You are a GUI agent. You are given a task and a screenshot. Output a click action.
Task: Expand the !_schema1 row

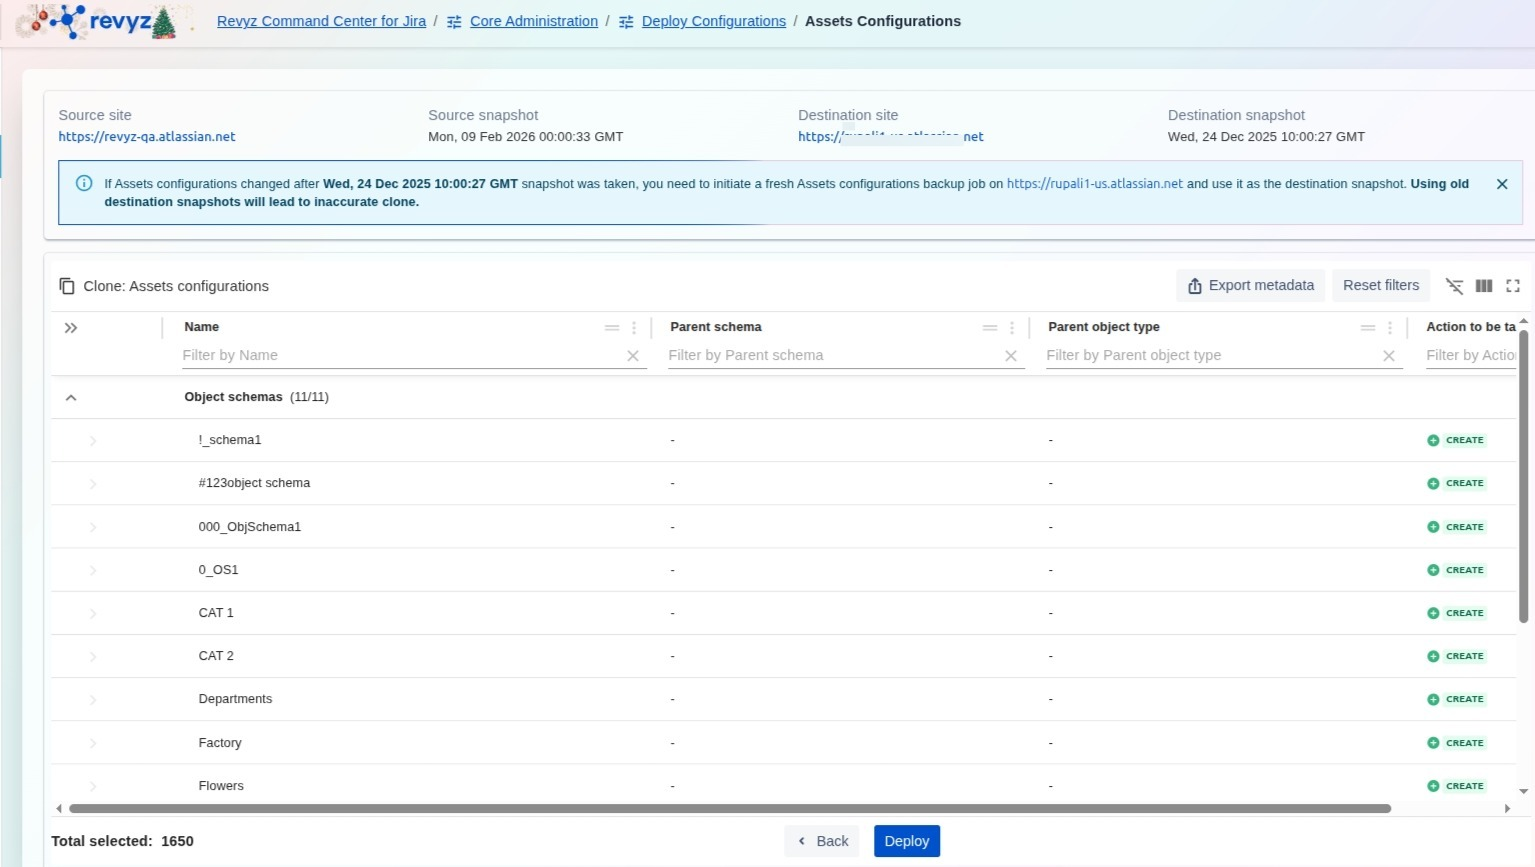click(93, 441)
